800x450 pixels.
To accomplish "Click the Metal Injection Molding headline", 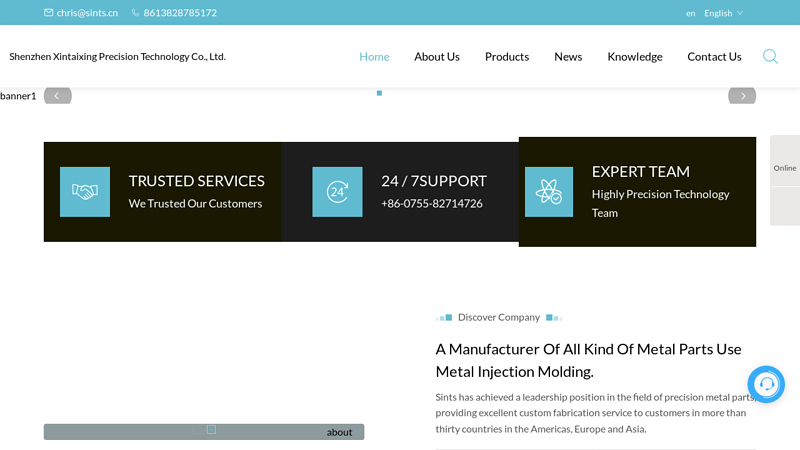I will (588, 360).
